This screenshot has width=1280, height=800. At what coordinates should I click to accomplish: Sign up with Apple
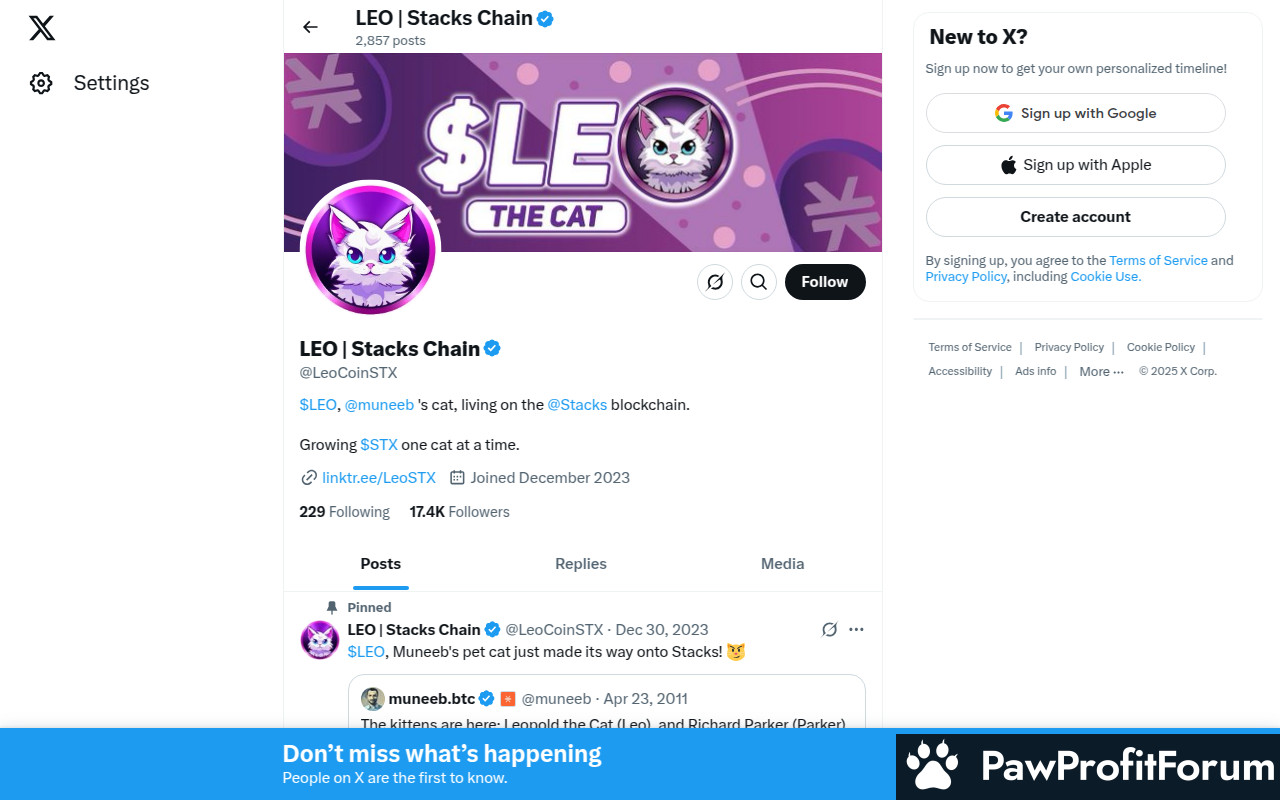point(1075,165)
